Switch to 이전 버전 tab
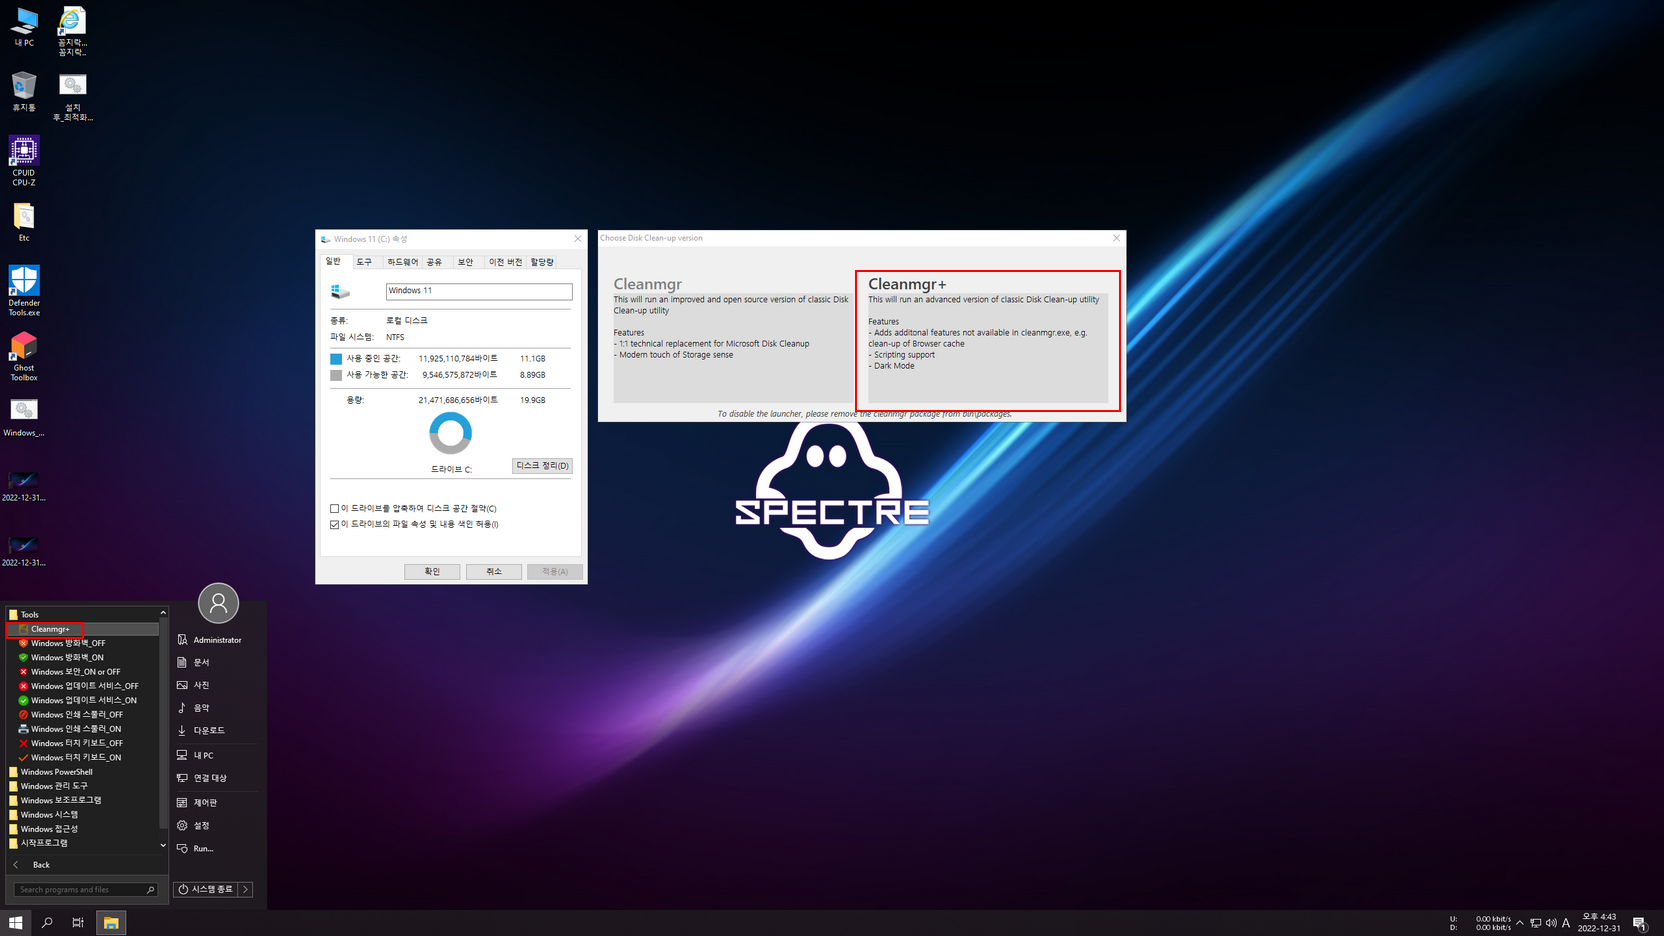This screenshot has height=936, width=1664. click(505, 262)
